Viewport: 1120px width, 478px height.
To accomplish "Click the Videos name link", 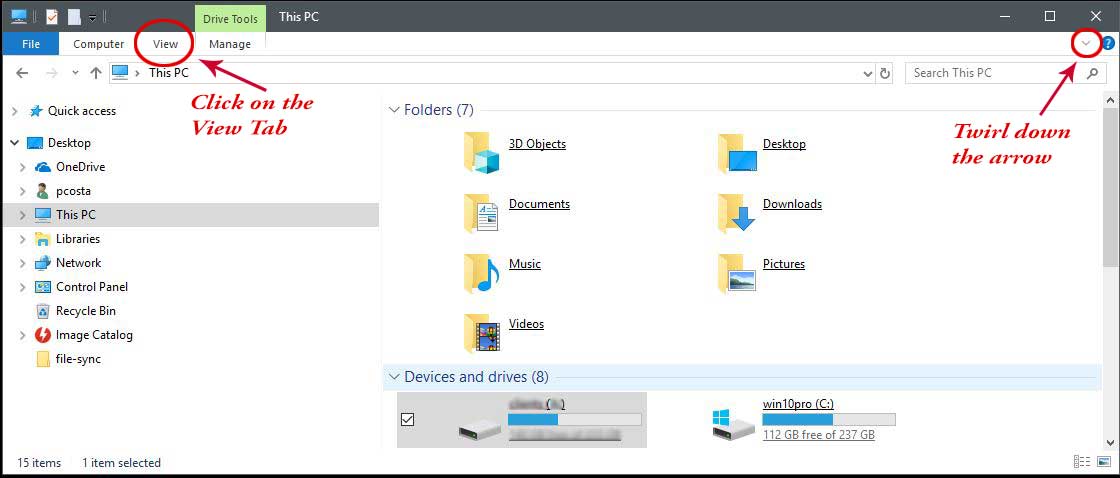I will pos(526,324).
